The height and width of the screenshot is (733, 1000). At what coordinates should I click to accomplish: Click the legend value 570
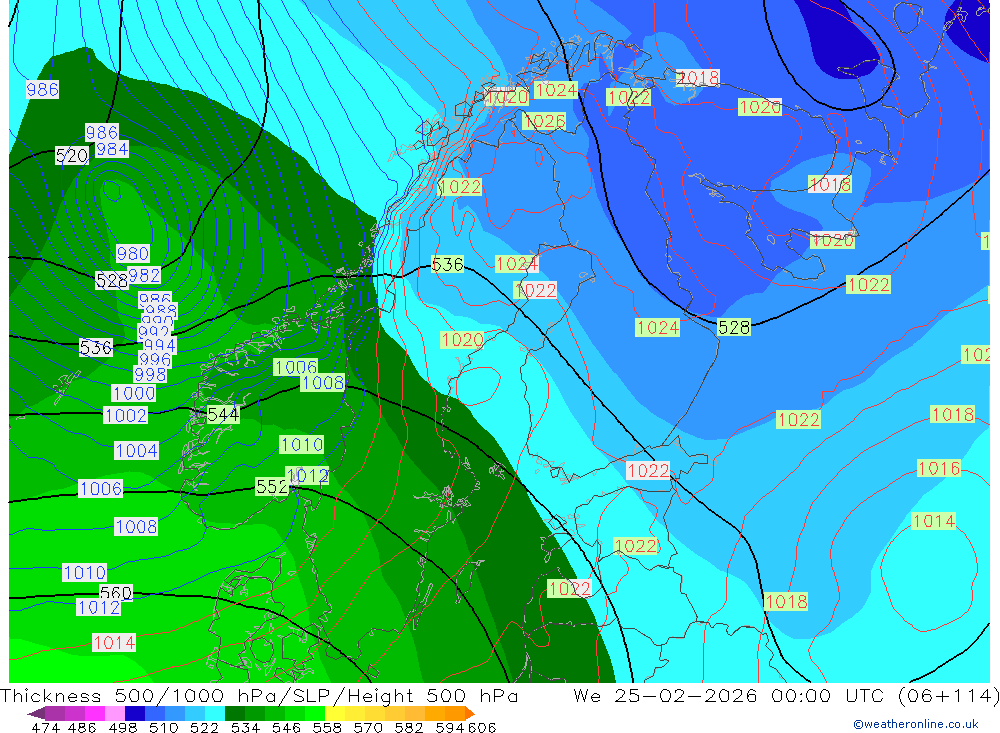tap(368, 727)
